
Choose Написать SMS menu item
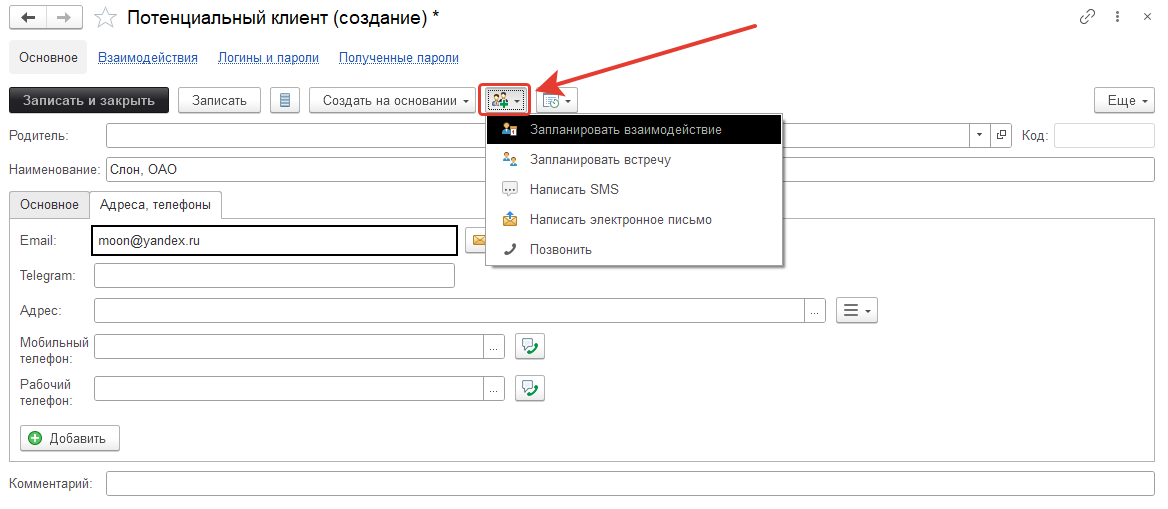(x=575, y=189)
